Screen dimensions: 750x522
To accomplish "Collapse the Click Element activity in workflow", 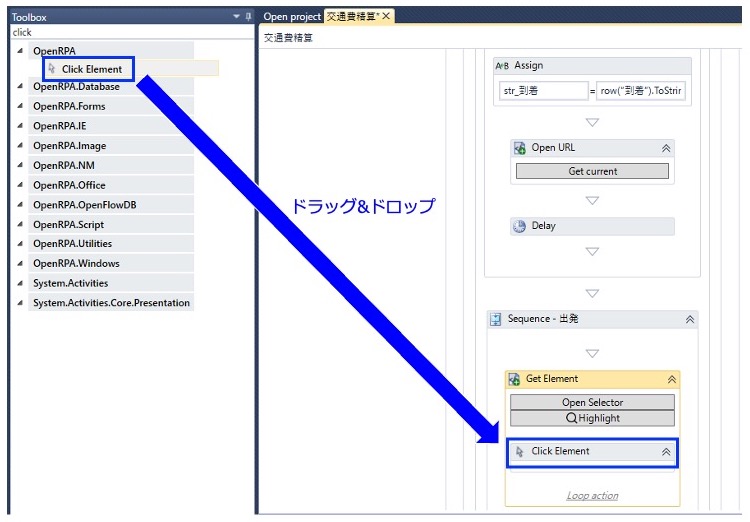I will 666,452.
